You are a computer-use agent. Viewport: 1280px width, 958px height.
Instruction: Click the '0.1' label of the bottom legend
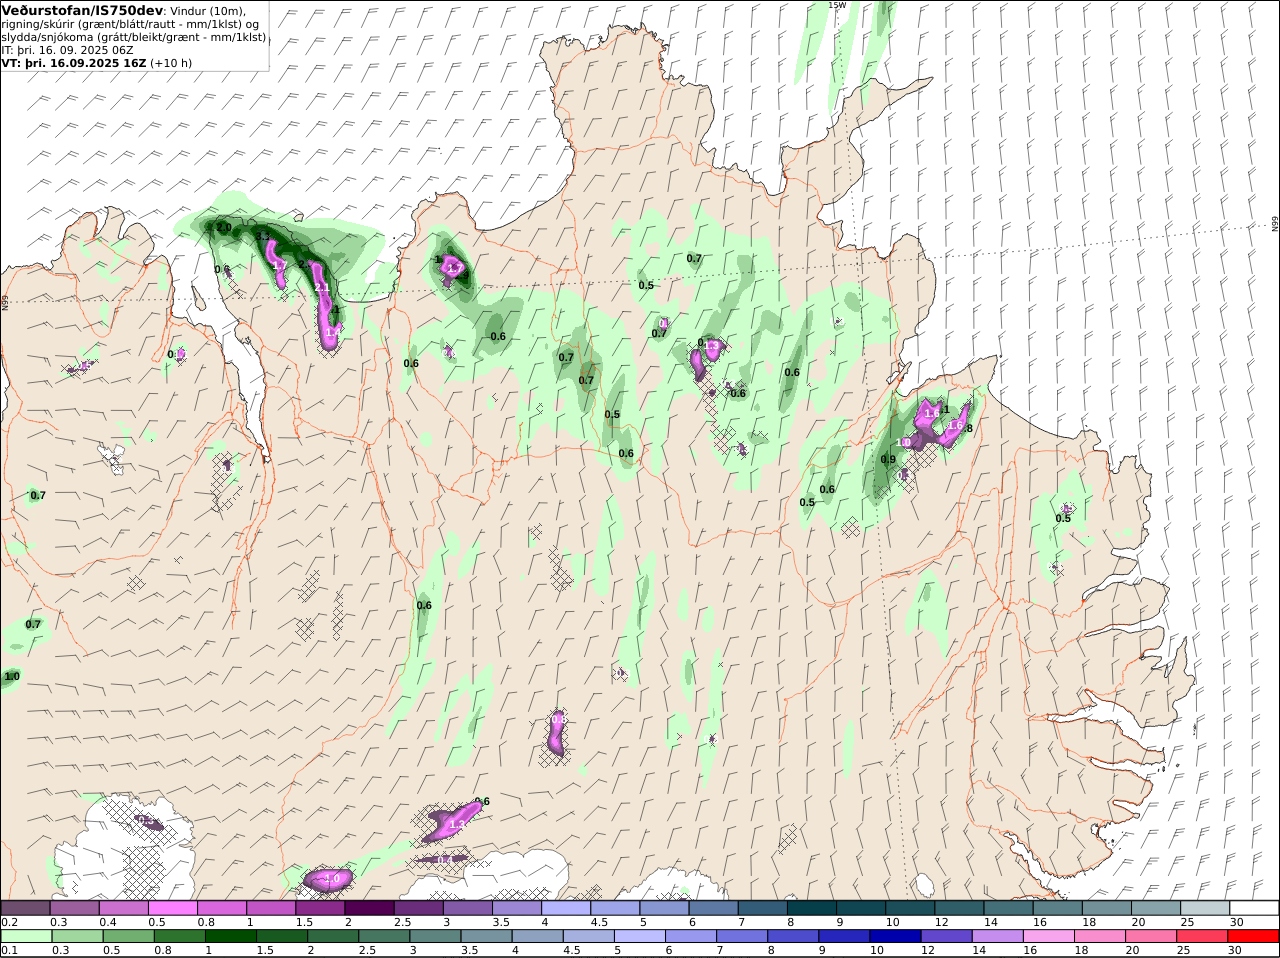point(9,950)
